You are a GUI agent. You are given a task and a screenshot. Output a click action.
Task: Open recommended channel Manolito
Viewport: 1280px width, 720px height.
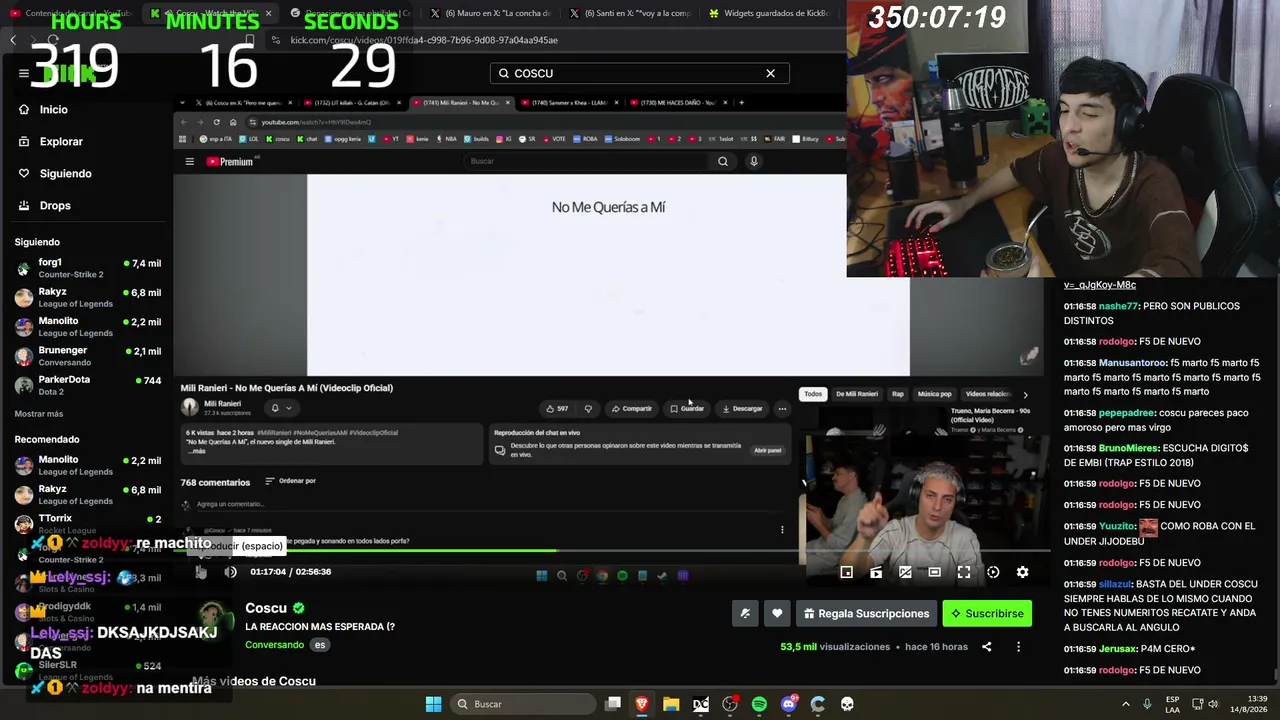[88, 465]
